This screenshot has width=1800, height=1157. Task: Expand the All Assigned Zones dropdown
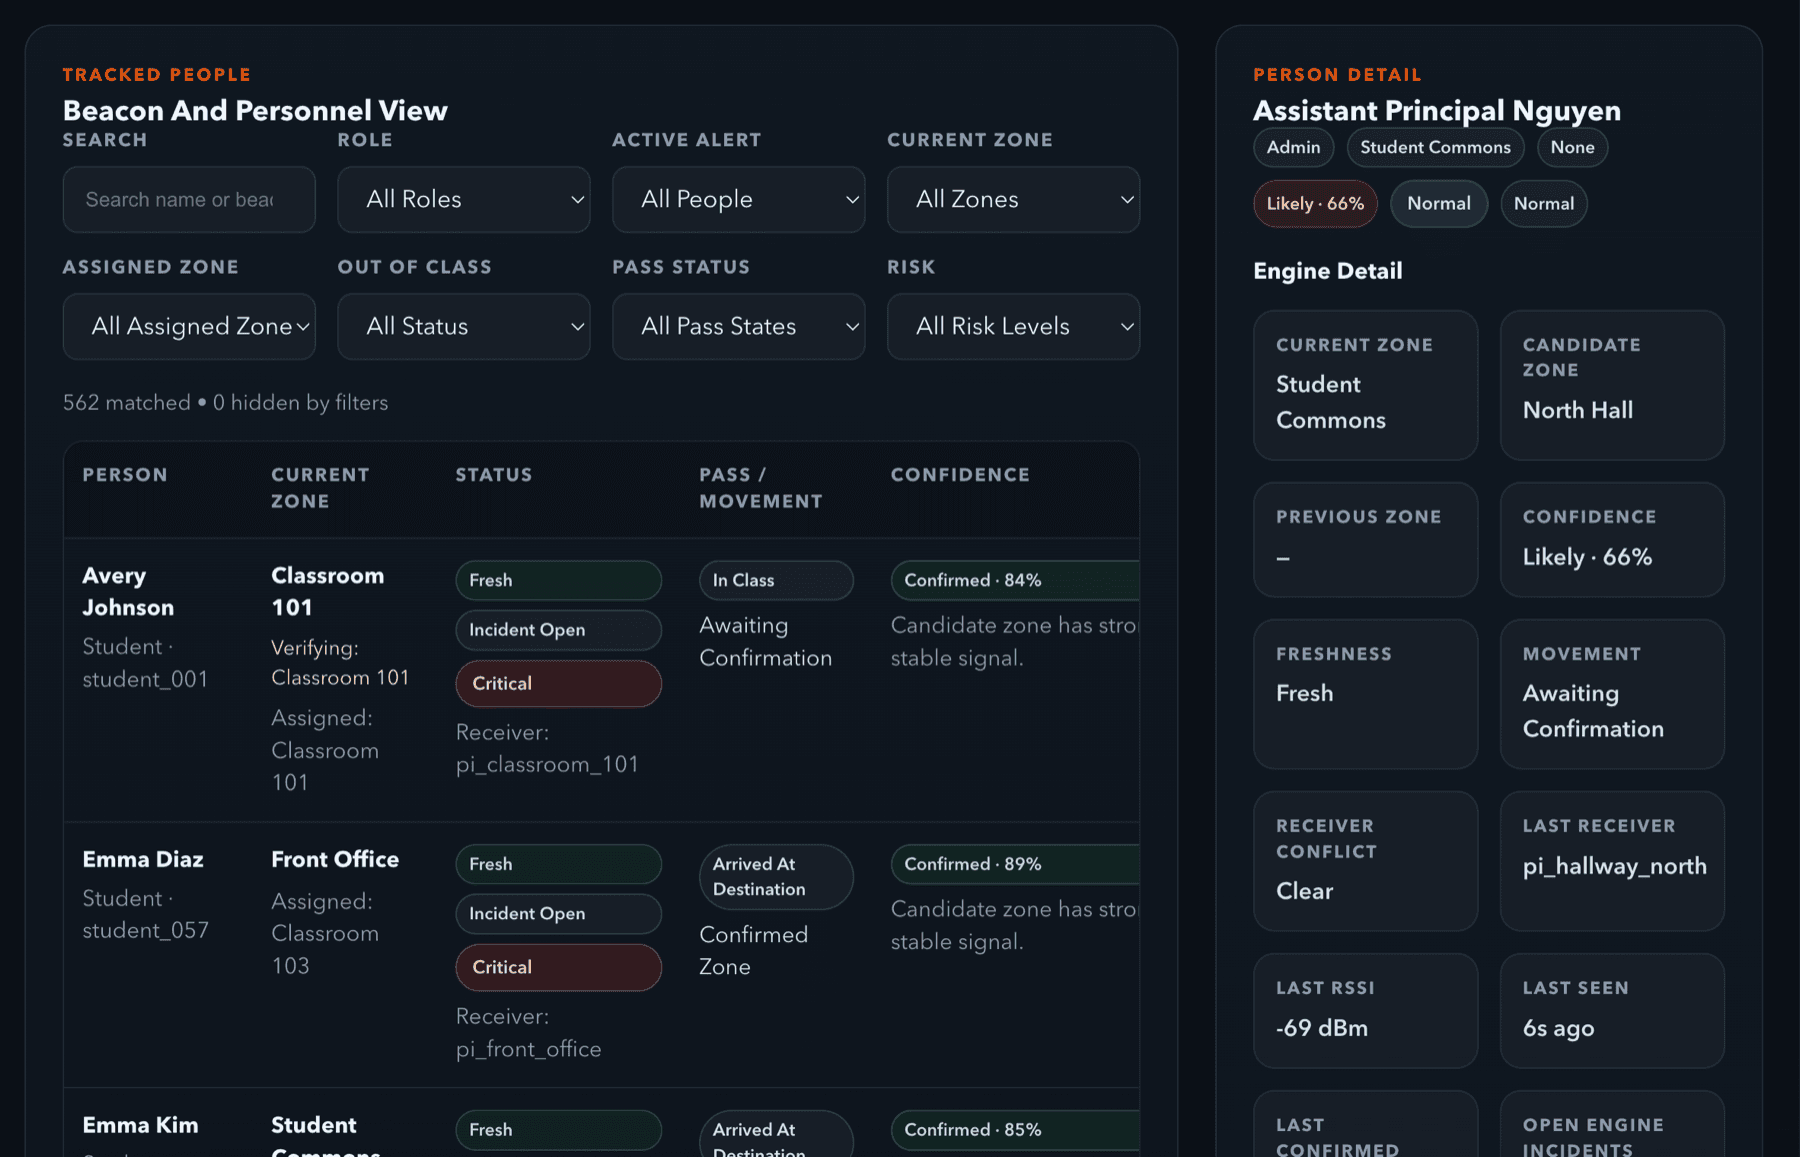click(189, 327)
